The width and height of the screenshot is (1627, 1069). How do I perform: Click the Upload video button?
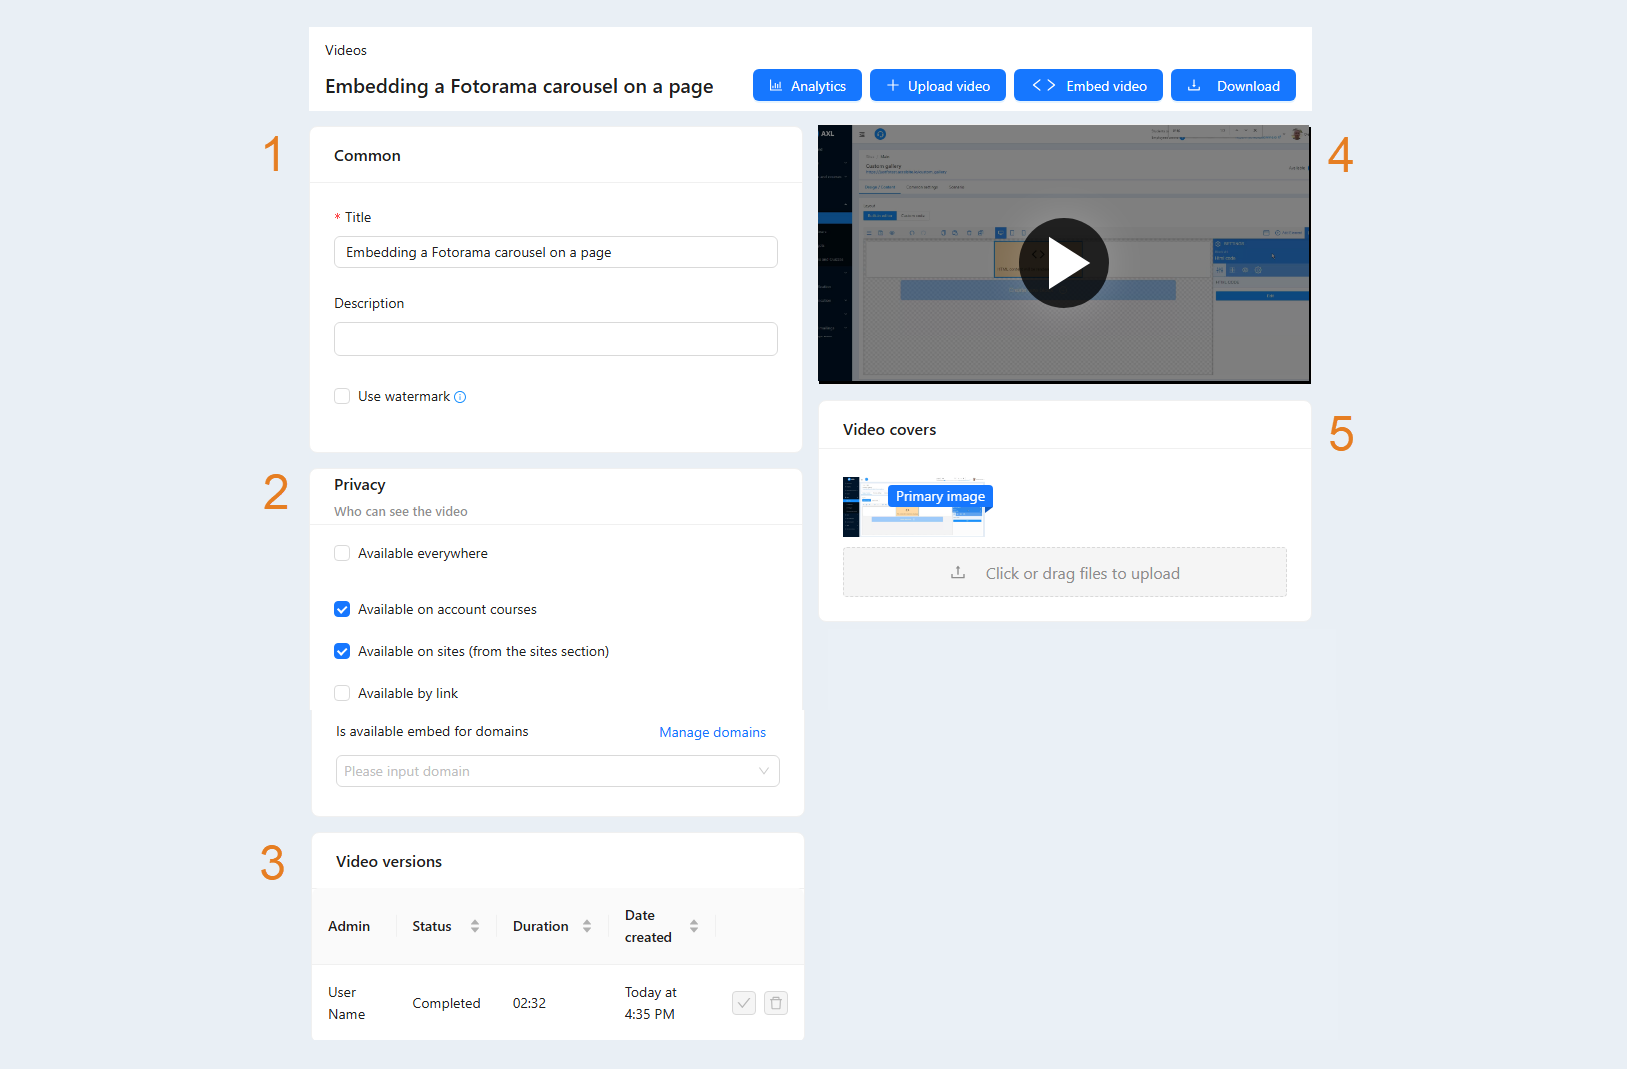click(938, 86)
